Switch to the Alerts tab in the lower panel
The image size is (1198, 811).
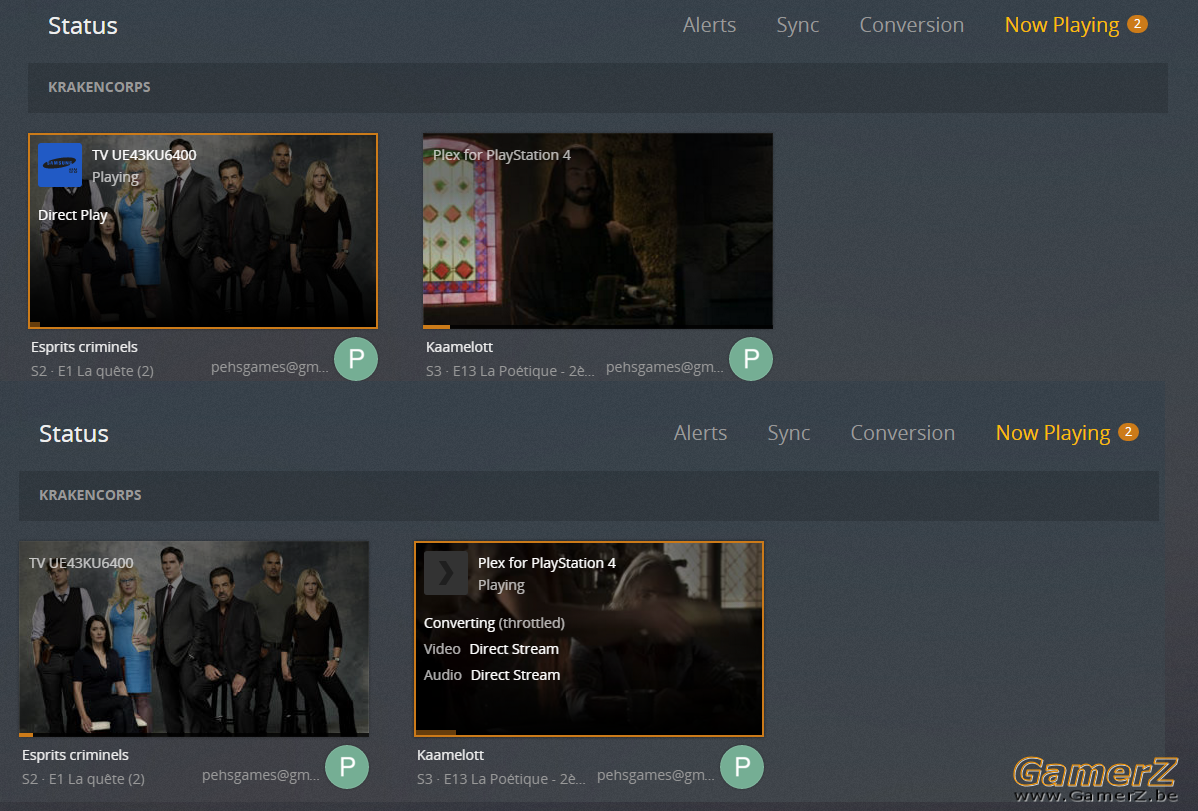coord(700,433)
